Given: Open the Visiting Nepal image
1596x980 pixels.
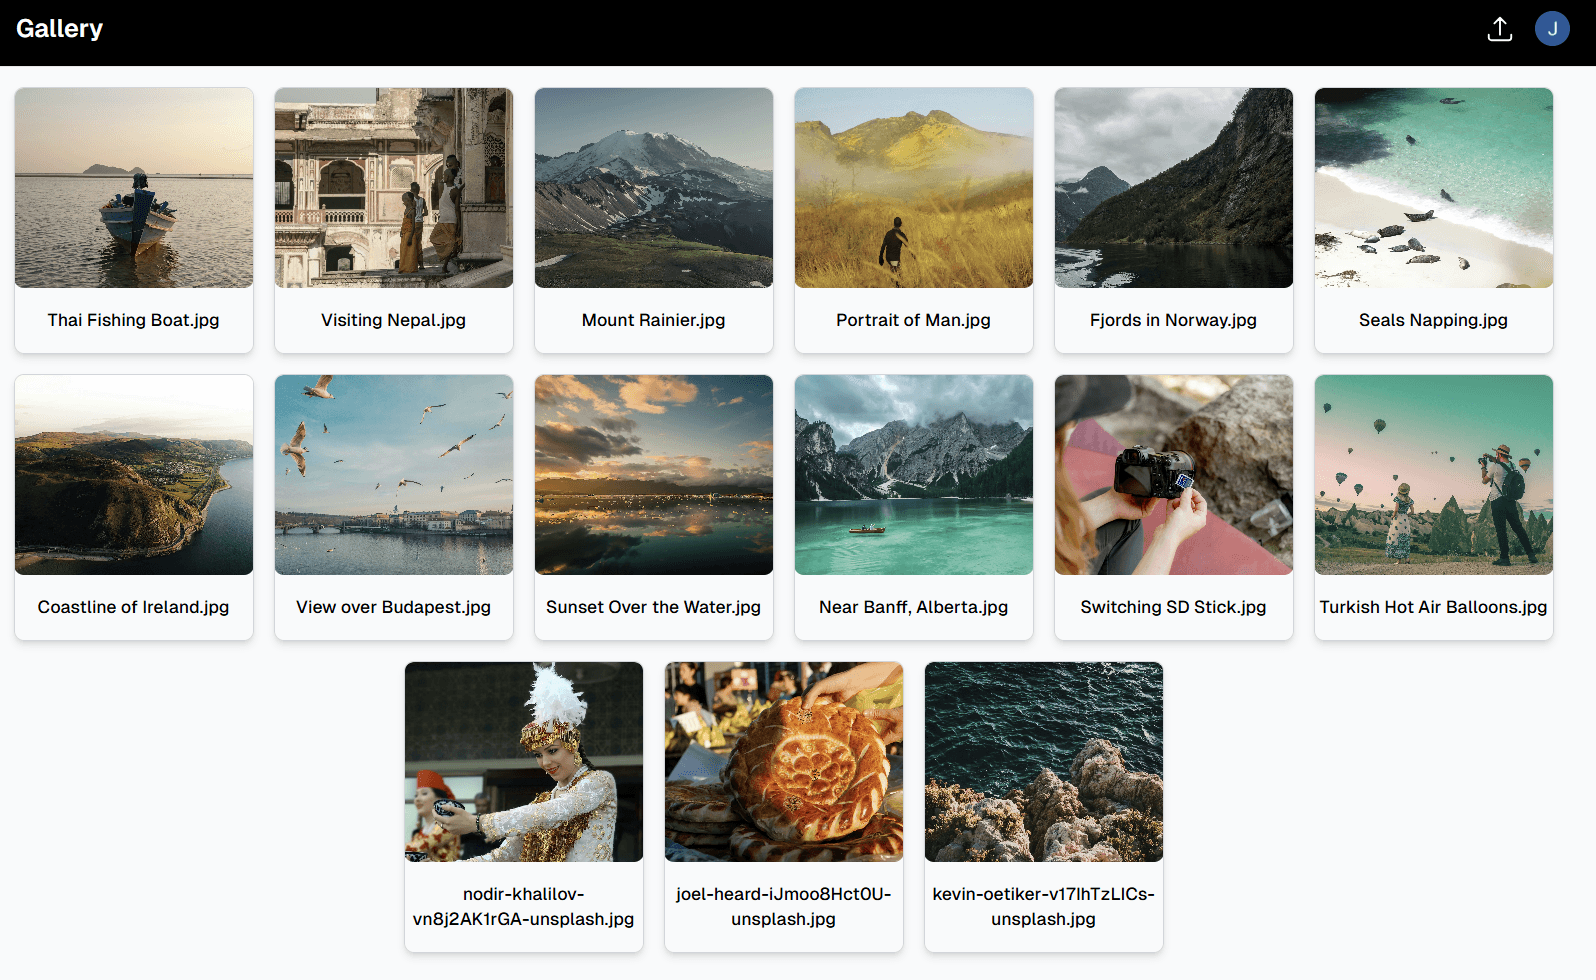Looking at the screenshot, I should coord(394,188).
